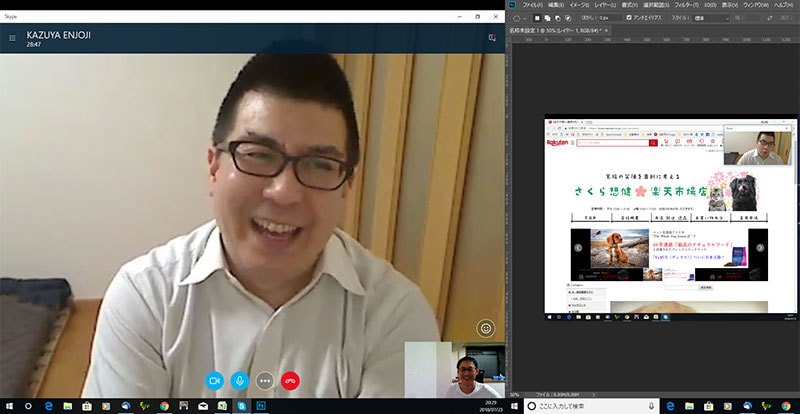Open the スタイル dropdown in options bar
Viewport: 800px width, 414px height.
pyautogui.click(x=711, y=18)
